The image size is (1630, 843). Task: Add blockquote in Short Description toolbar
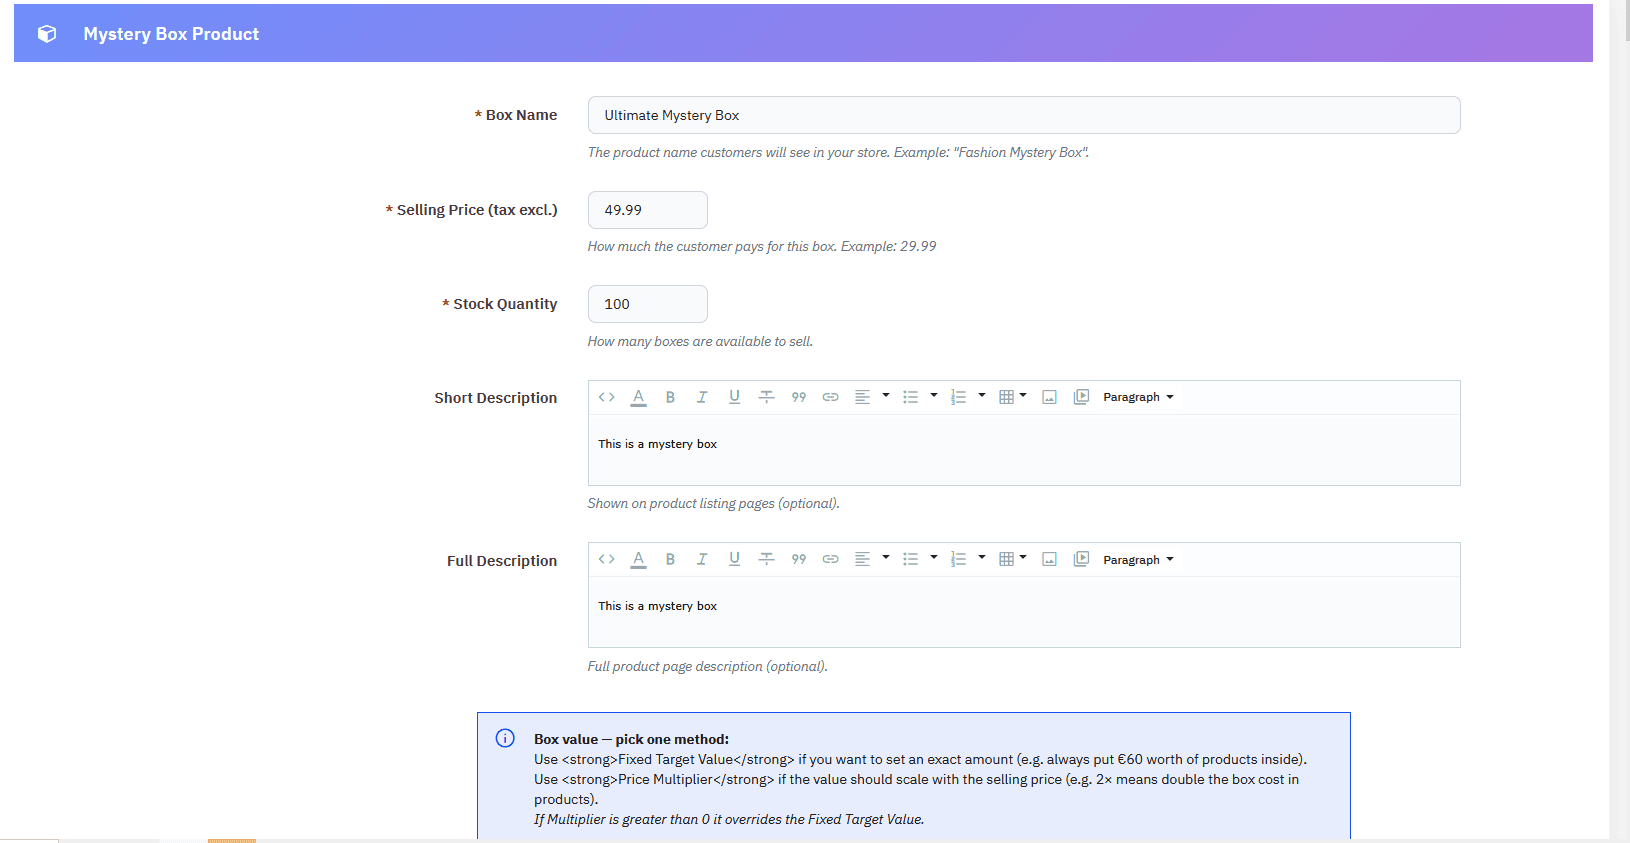tap(798, 397)
